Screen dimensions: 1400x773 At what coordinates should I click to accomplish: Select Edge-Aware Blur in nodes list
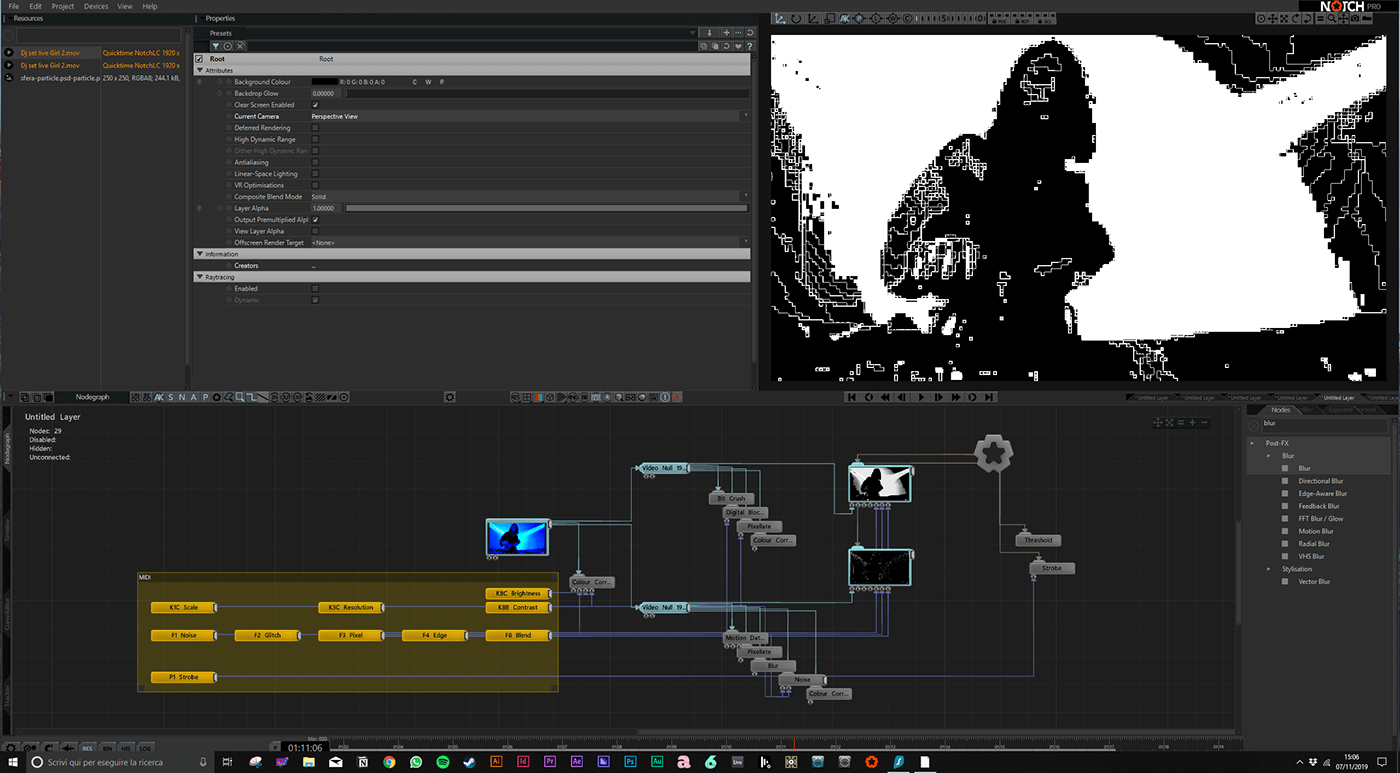tap(1322, 493)
